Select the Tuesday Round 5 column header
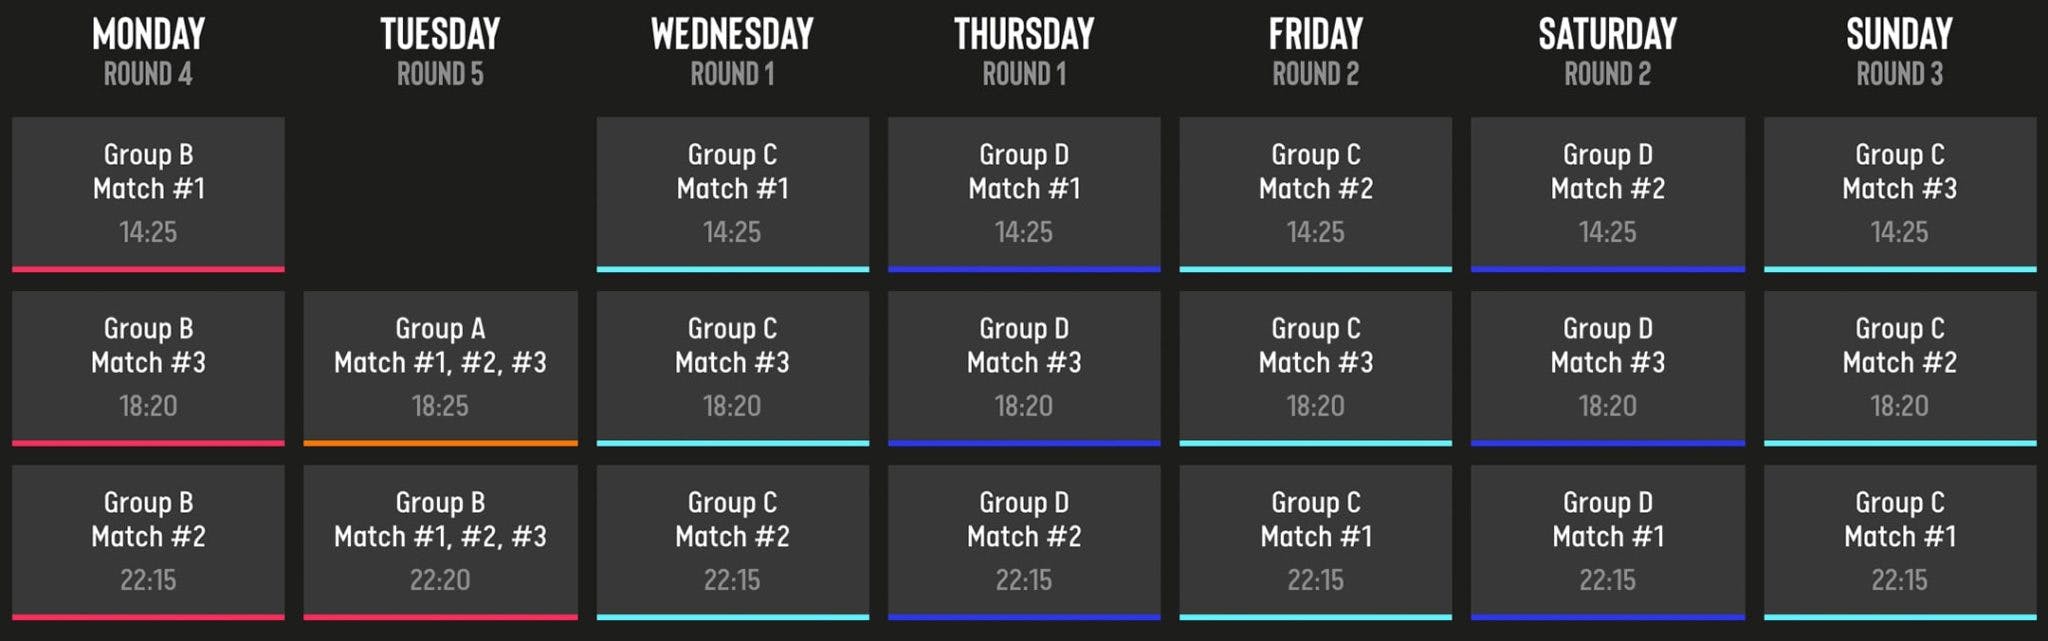 point(440,52)
